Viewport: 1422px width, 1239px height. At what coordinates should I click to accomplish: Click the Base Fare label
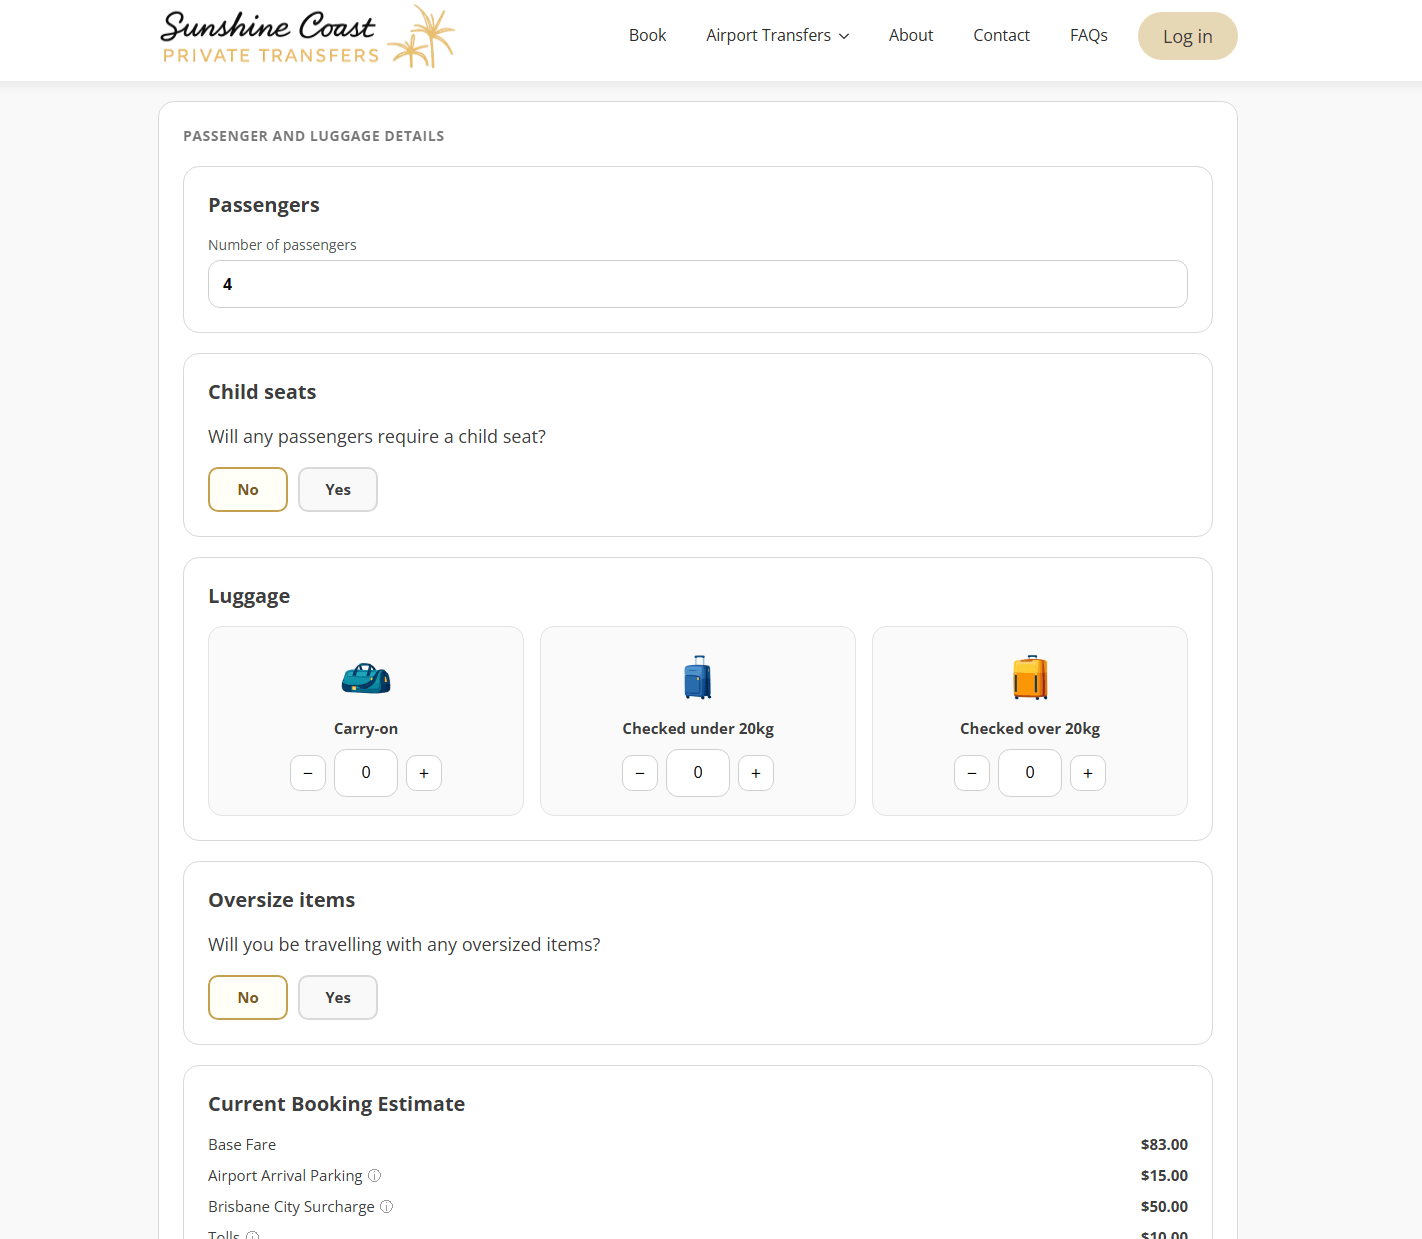pos(242,1145)
